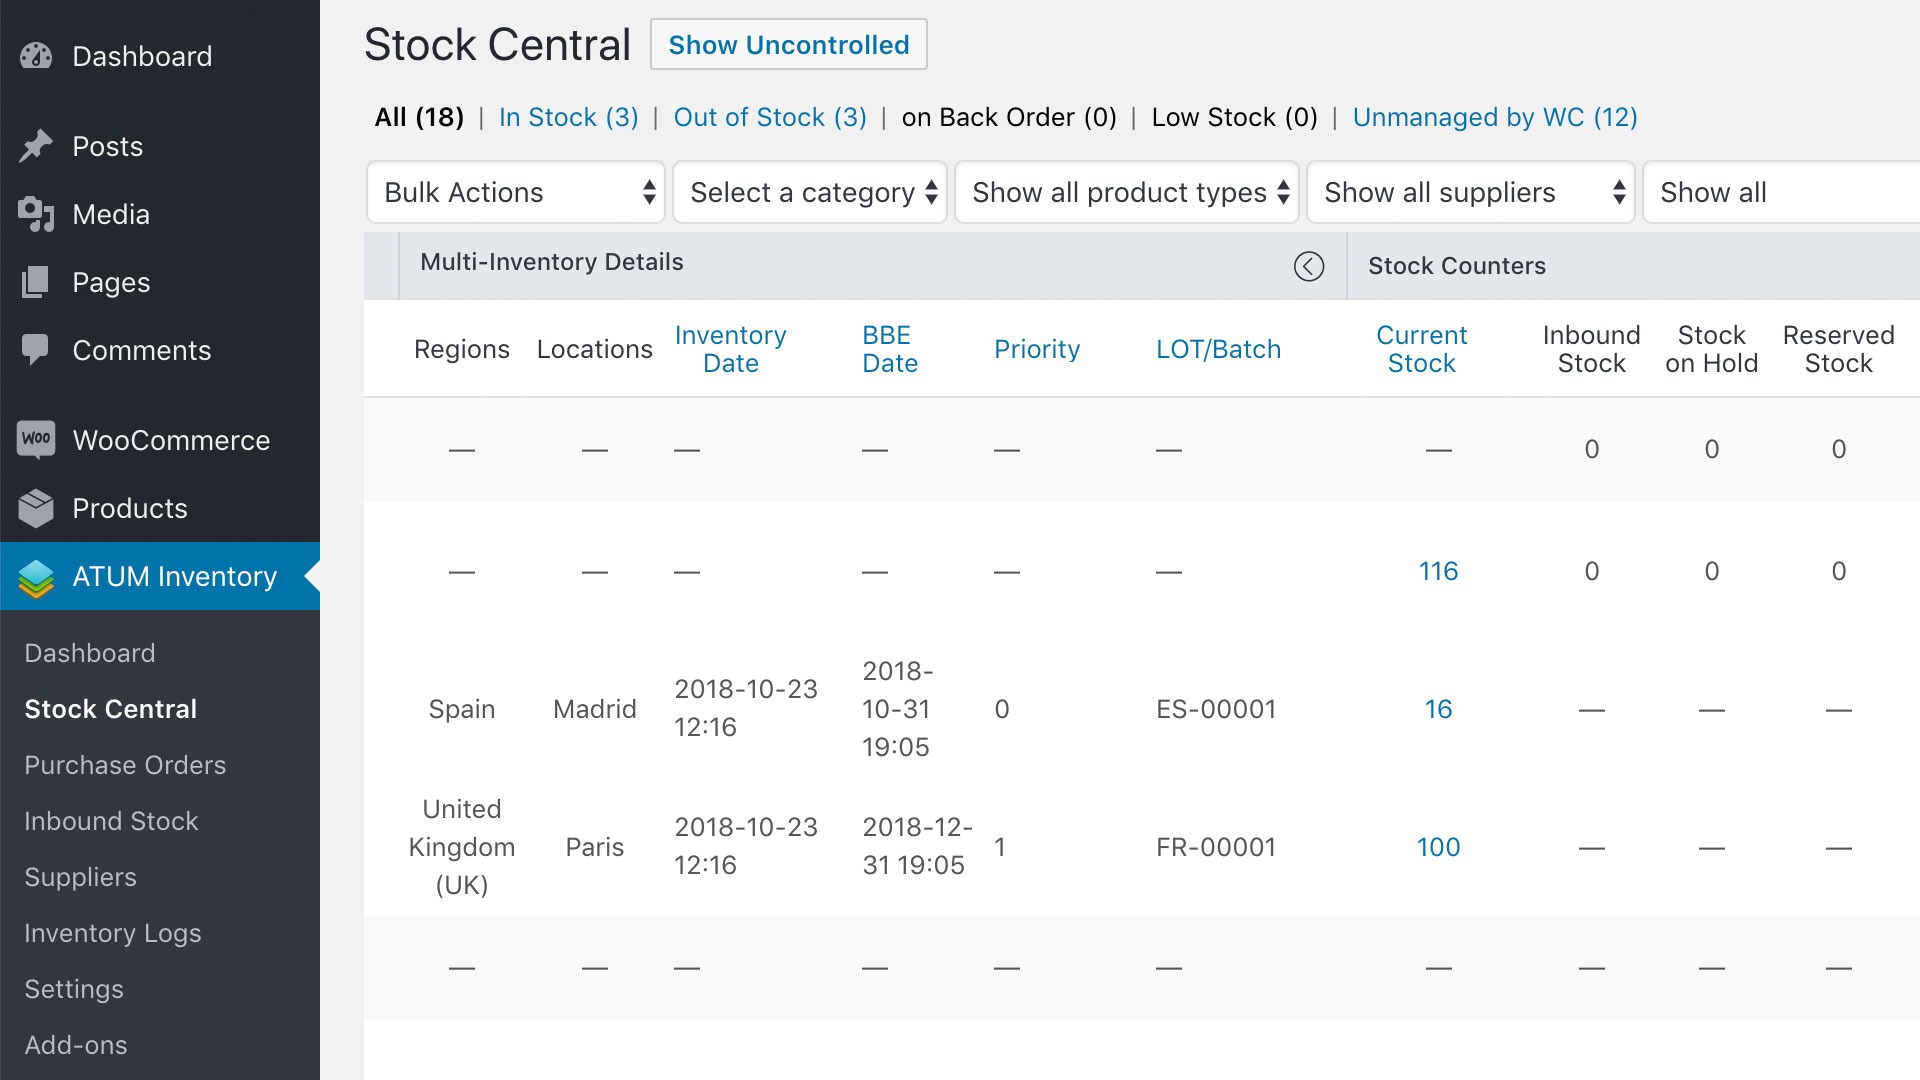Click the 116 current stock value

[1438, 571]
